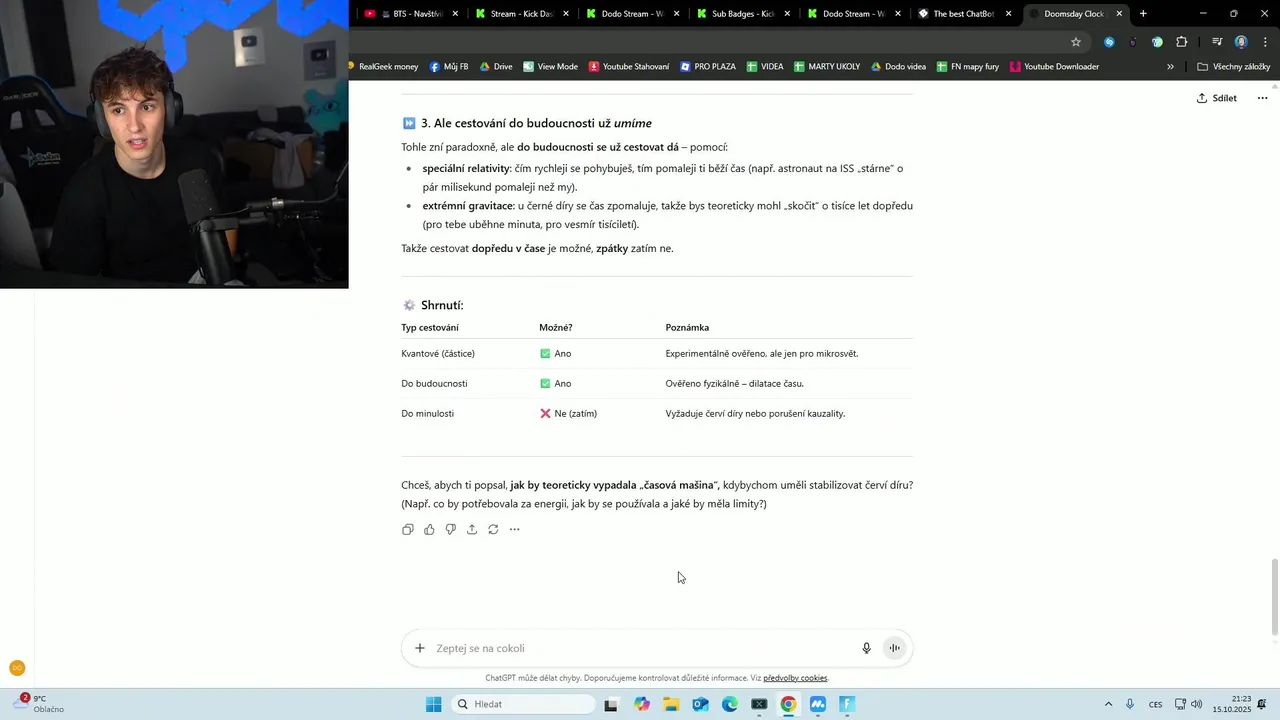The height and width of the screenshot is (720, 1280).
Task: Open the View Mode bookmark
Action: click(x=550, y=67)
